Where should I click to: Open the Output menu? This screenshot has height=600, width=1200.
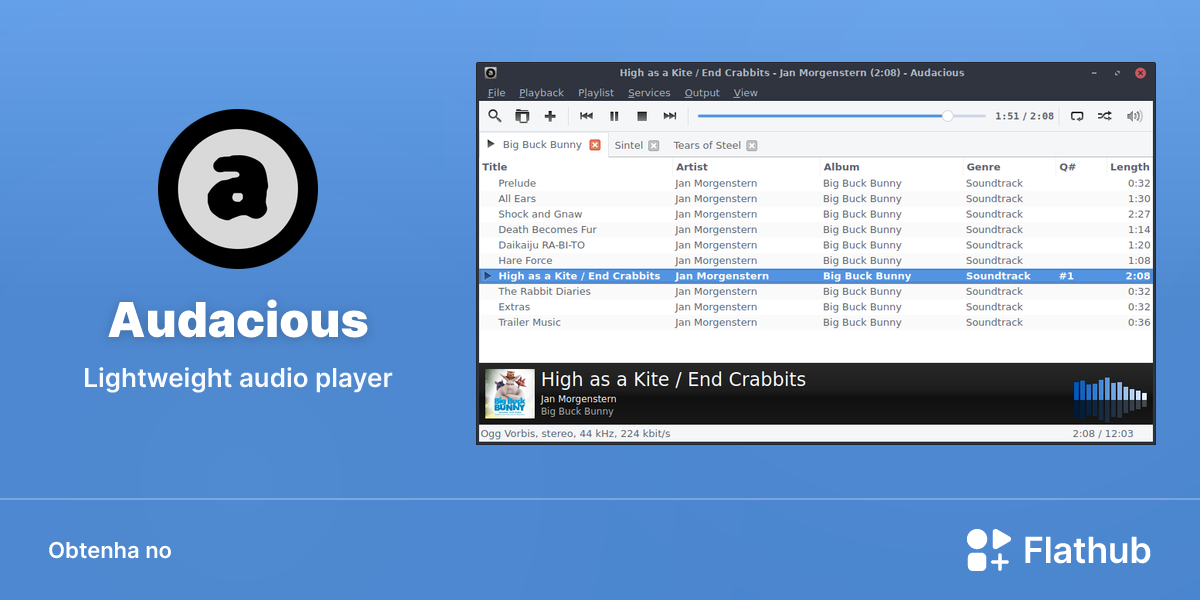[702, 93]
